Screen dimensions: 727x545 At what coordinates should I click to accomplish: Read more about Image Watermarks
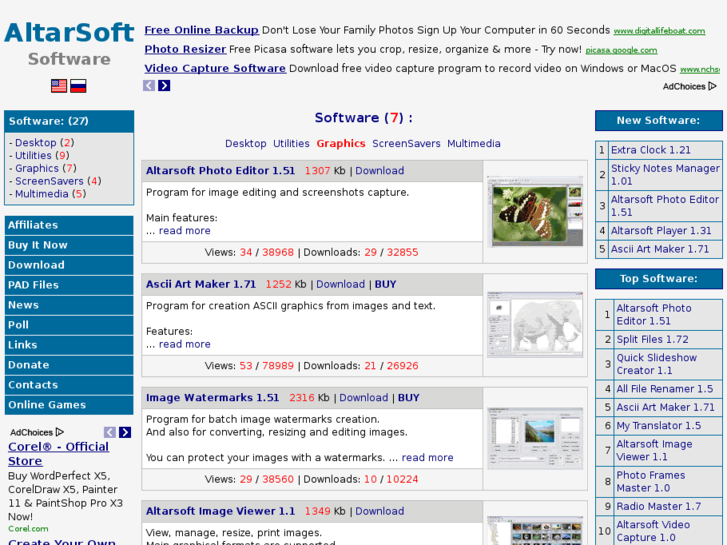point(427,458)
